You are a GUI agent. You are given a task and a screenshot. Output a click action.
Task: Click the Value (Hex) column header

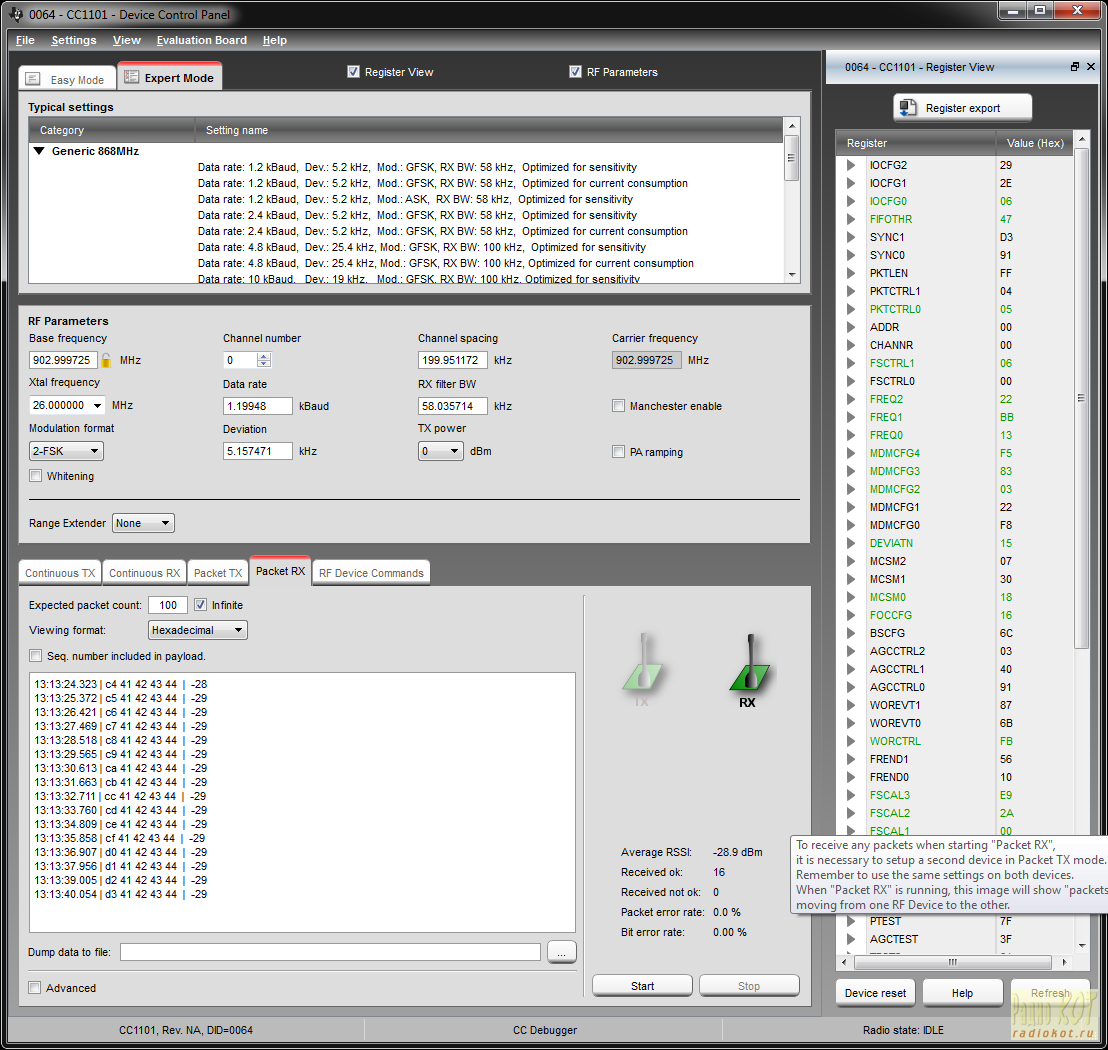[1035, 143]
